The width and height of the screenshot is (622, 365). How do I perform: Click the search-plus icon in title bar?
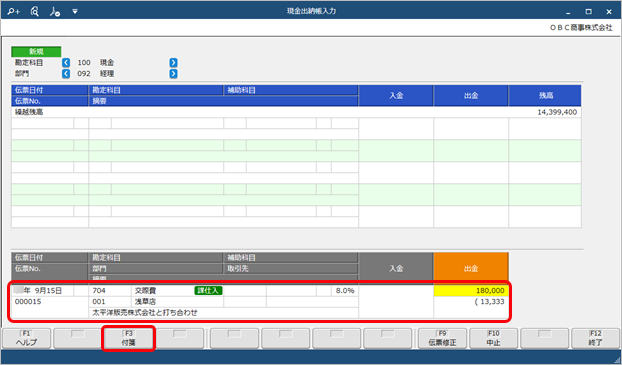click(13, 12)
